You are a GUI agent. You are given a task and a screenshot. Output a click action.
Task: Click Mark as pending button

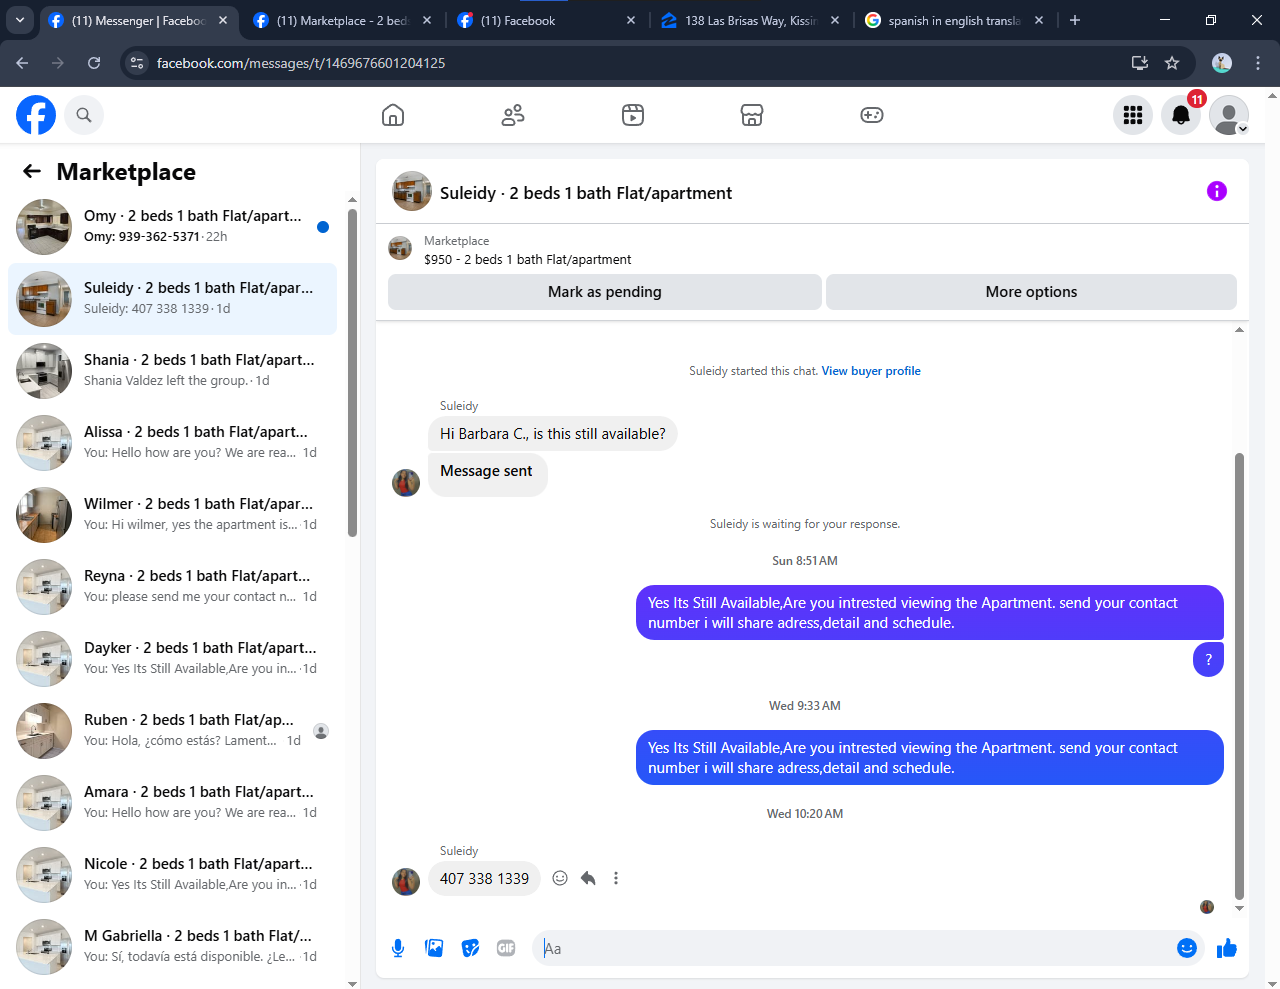[605, 292]
